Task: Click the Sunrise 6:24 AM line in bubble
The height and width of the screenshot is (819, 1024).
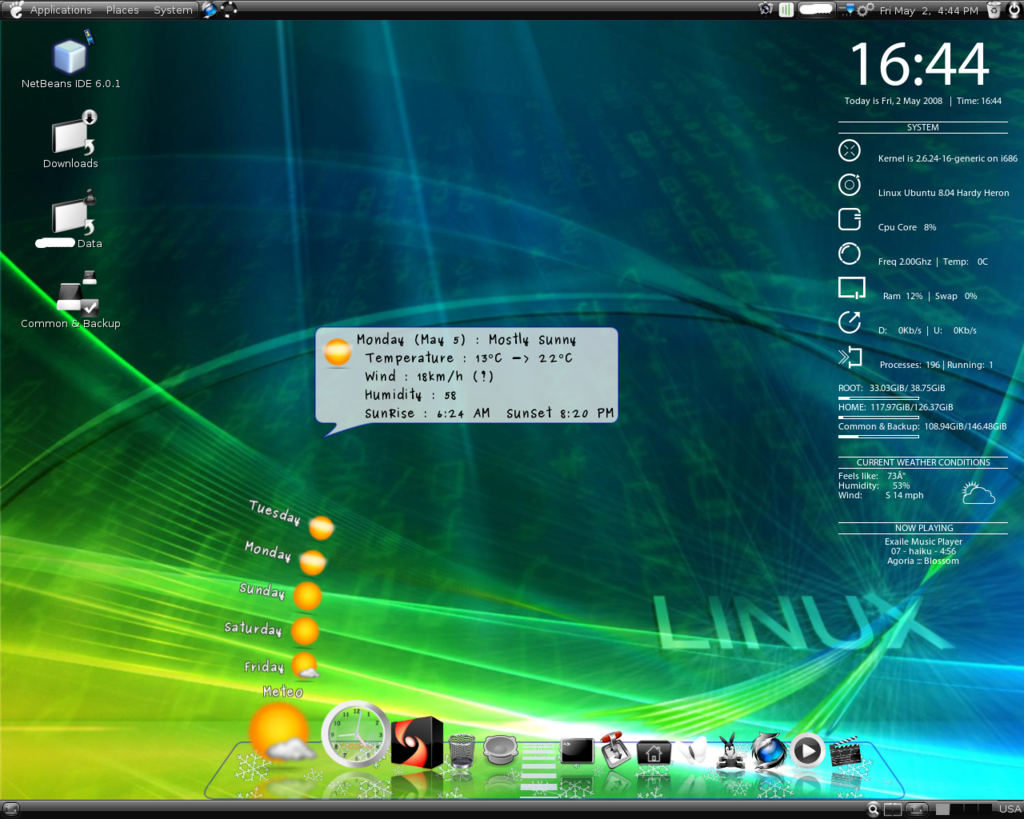Action: [x=489, y=413]
